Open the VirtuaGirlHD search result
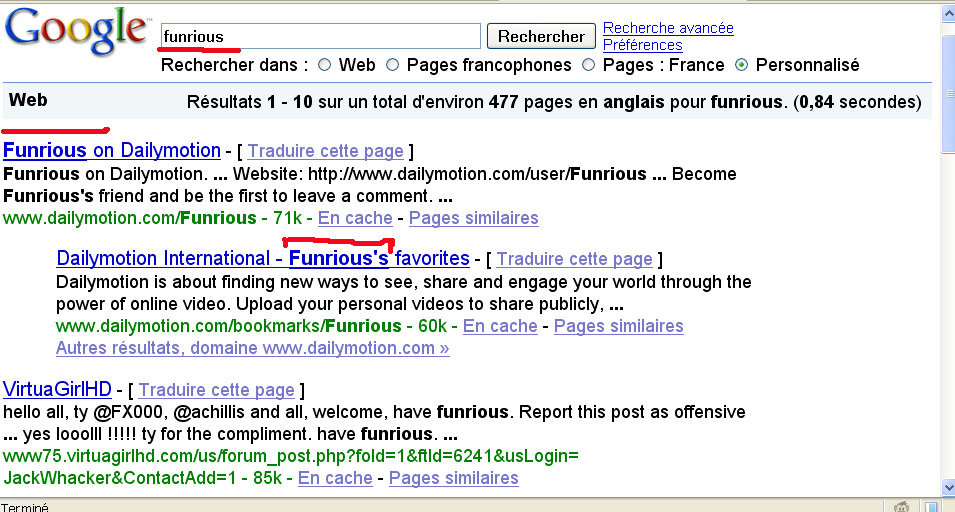955x512 pixels. [57, 389]
